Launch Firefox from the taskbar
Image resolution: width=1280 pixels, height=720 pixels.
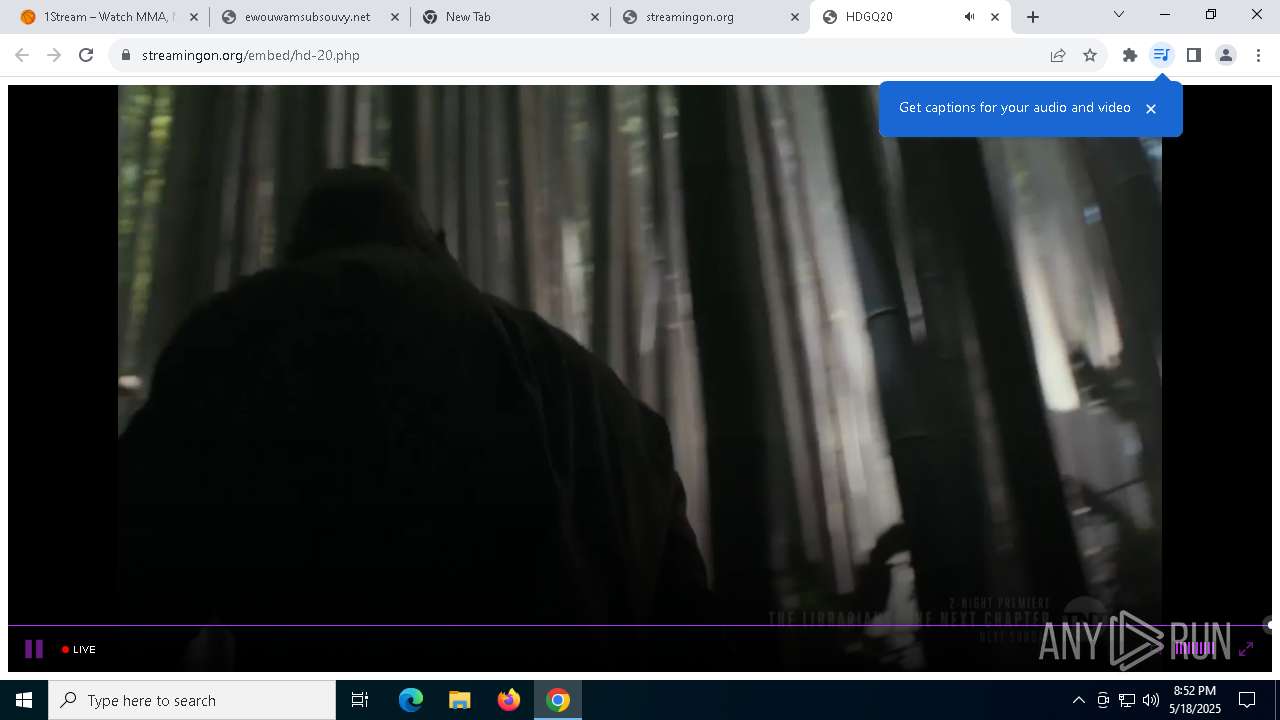tap(509, 700)
